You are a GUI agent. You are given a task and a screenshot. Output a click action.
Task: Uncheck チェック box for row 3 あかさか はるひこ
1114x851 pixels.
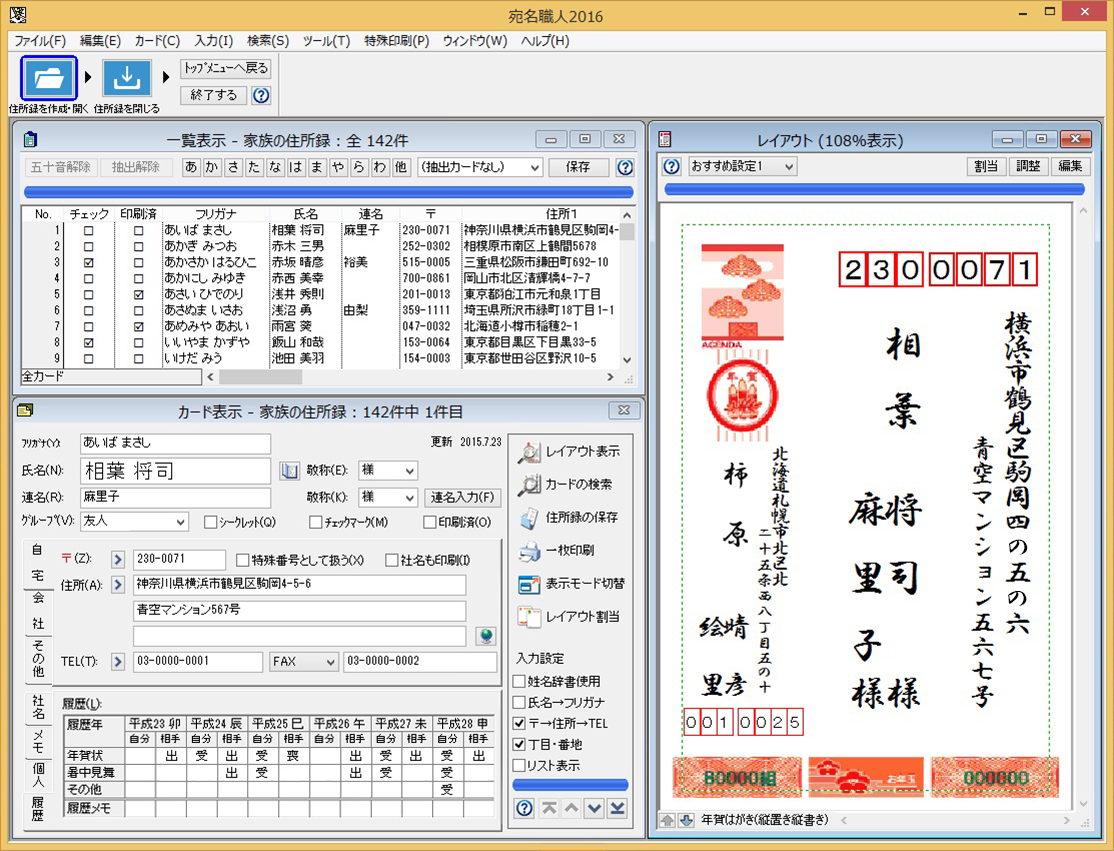88,263
